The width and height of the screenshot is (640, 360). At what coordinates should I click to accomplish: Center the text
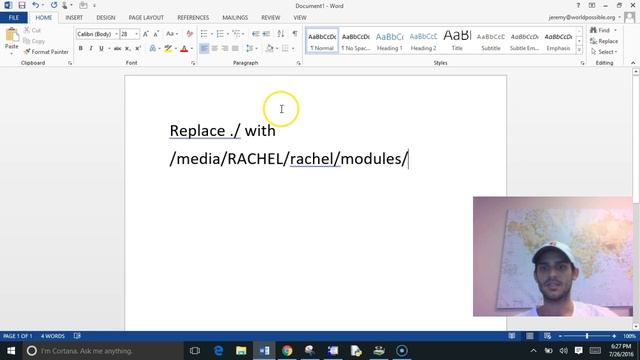point(214,49)
